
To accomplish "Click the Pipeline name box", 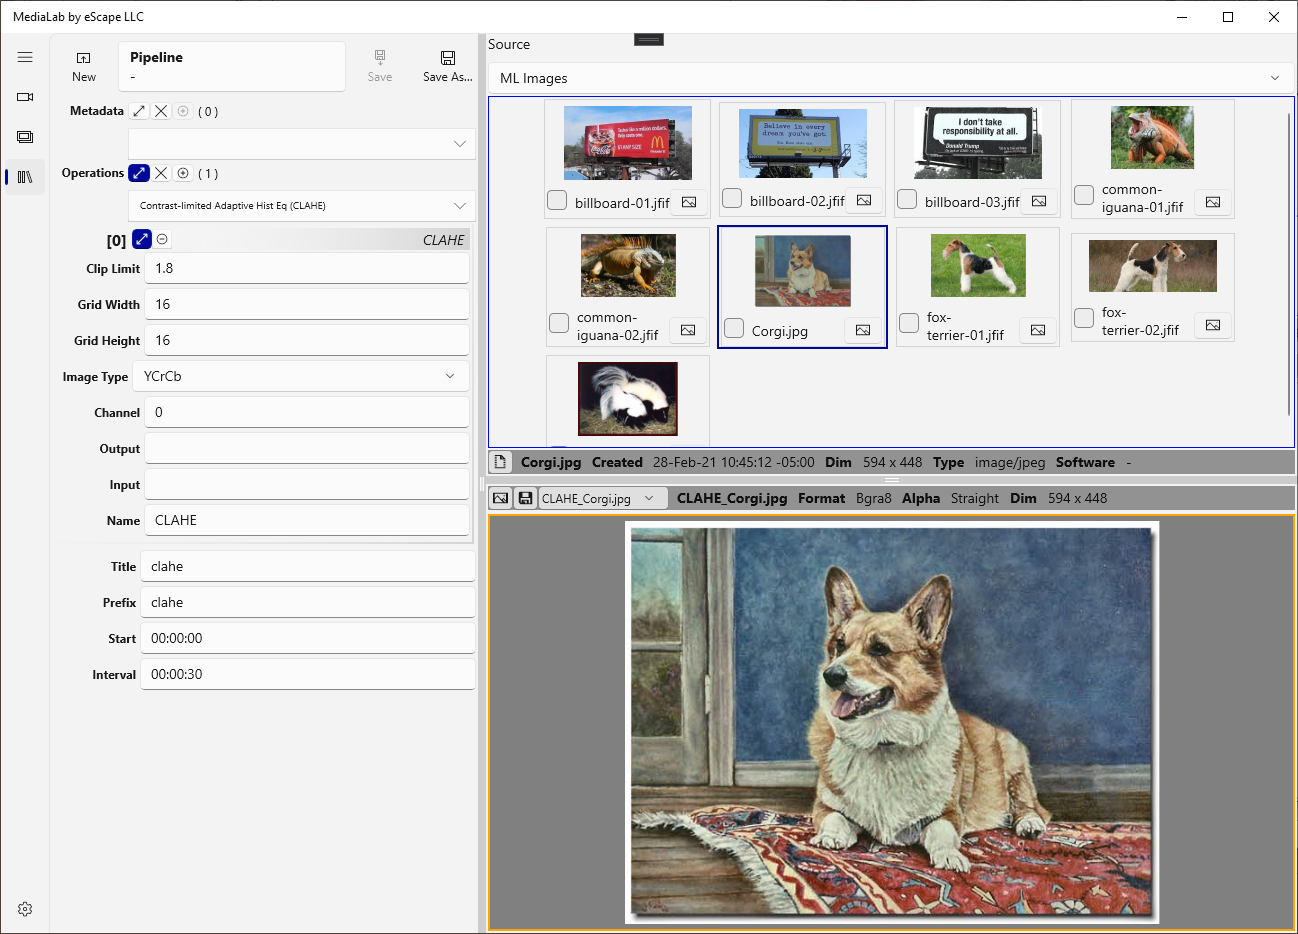I will pyautogui.click(x=232, y=66).
